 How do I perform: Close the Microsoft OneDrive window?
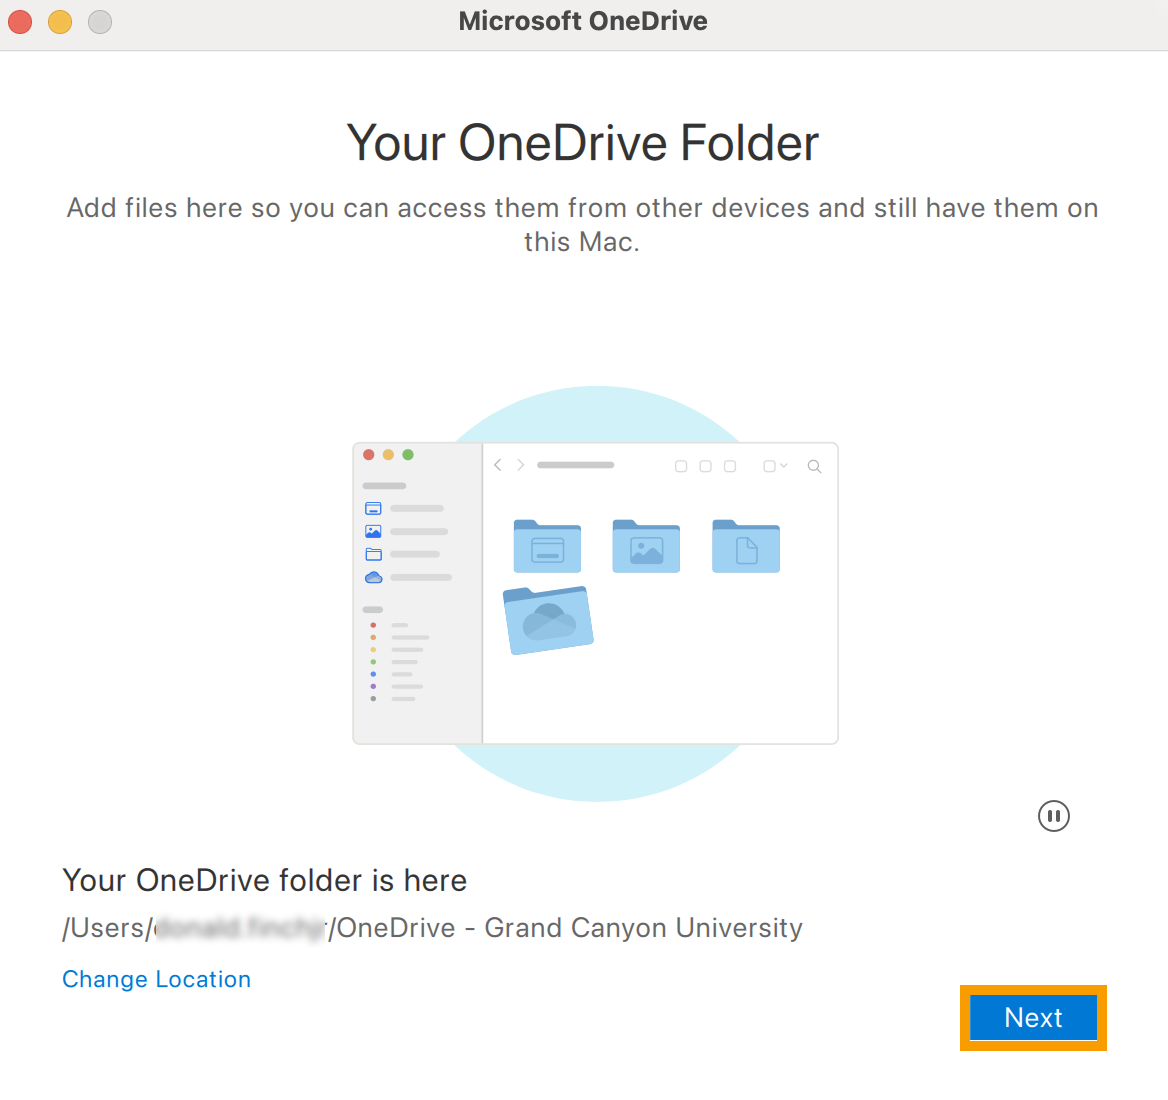[x=20, y=21]
